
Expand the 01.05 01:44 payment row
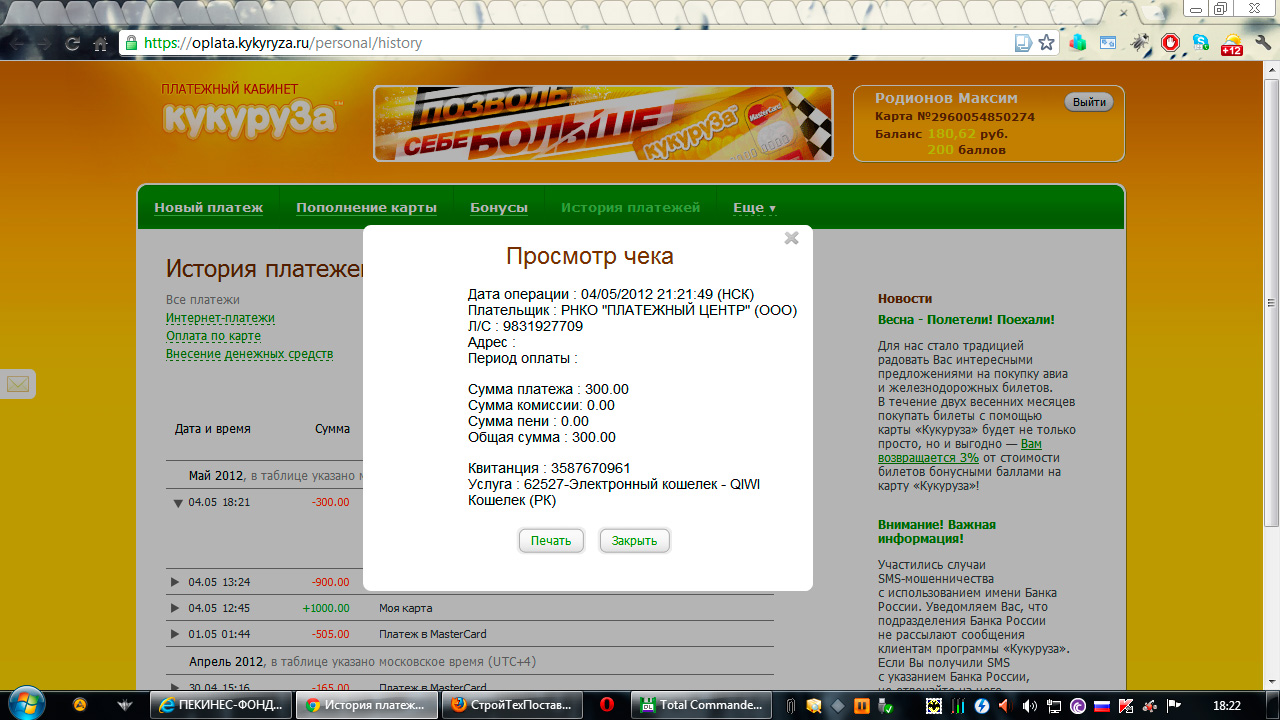click(x=176, y=634)
